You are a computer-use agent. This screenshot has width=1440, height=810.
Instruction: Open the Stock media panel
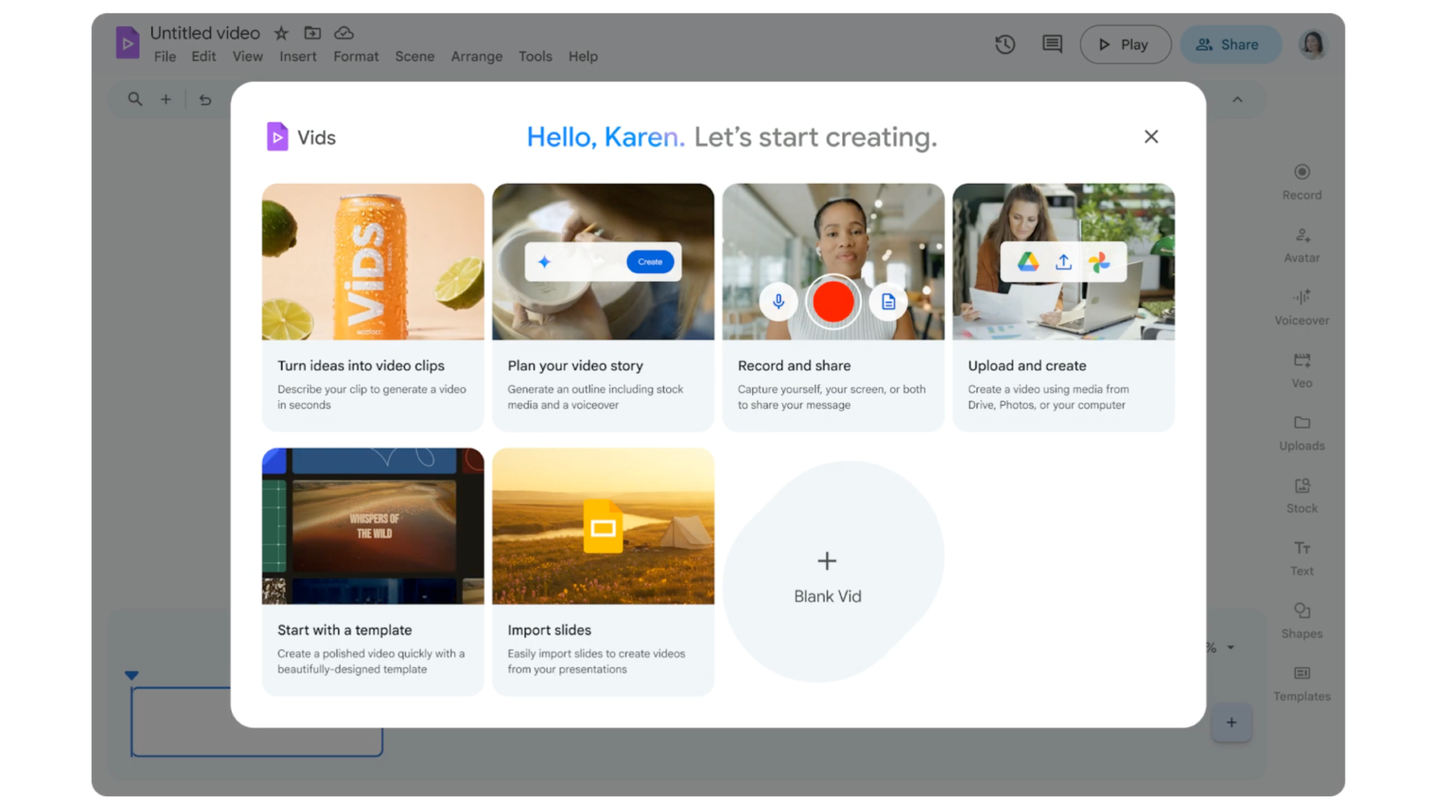(1301, 494)
